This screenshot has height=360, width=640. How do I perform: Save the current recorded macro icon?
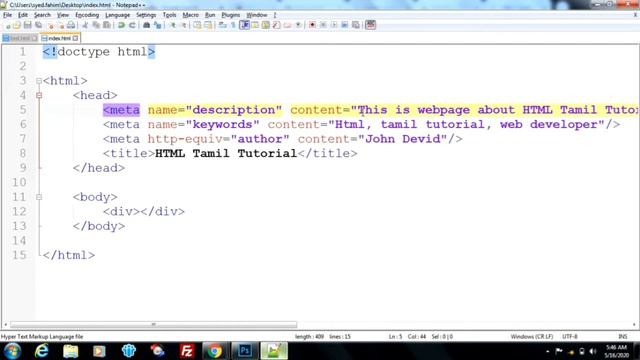tap(356, 25)
